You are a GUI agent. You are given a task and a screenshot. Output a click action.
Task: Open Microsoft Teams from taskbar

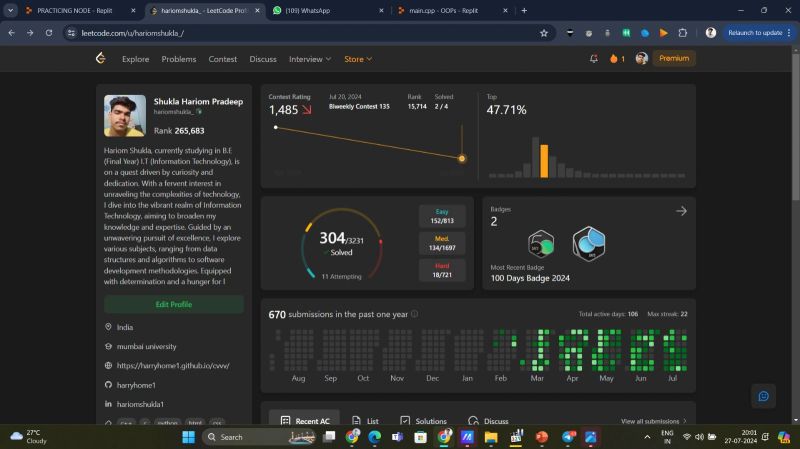click(x=397, y=437)
